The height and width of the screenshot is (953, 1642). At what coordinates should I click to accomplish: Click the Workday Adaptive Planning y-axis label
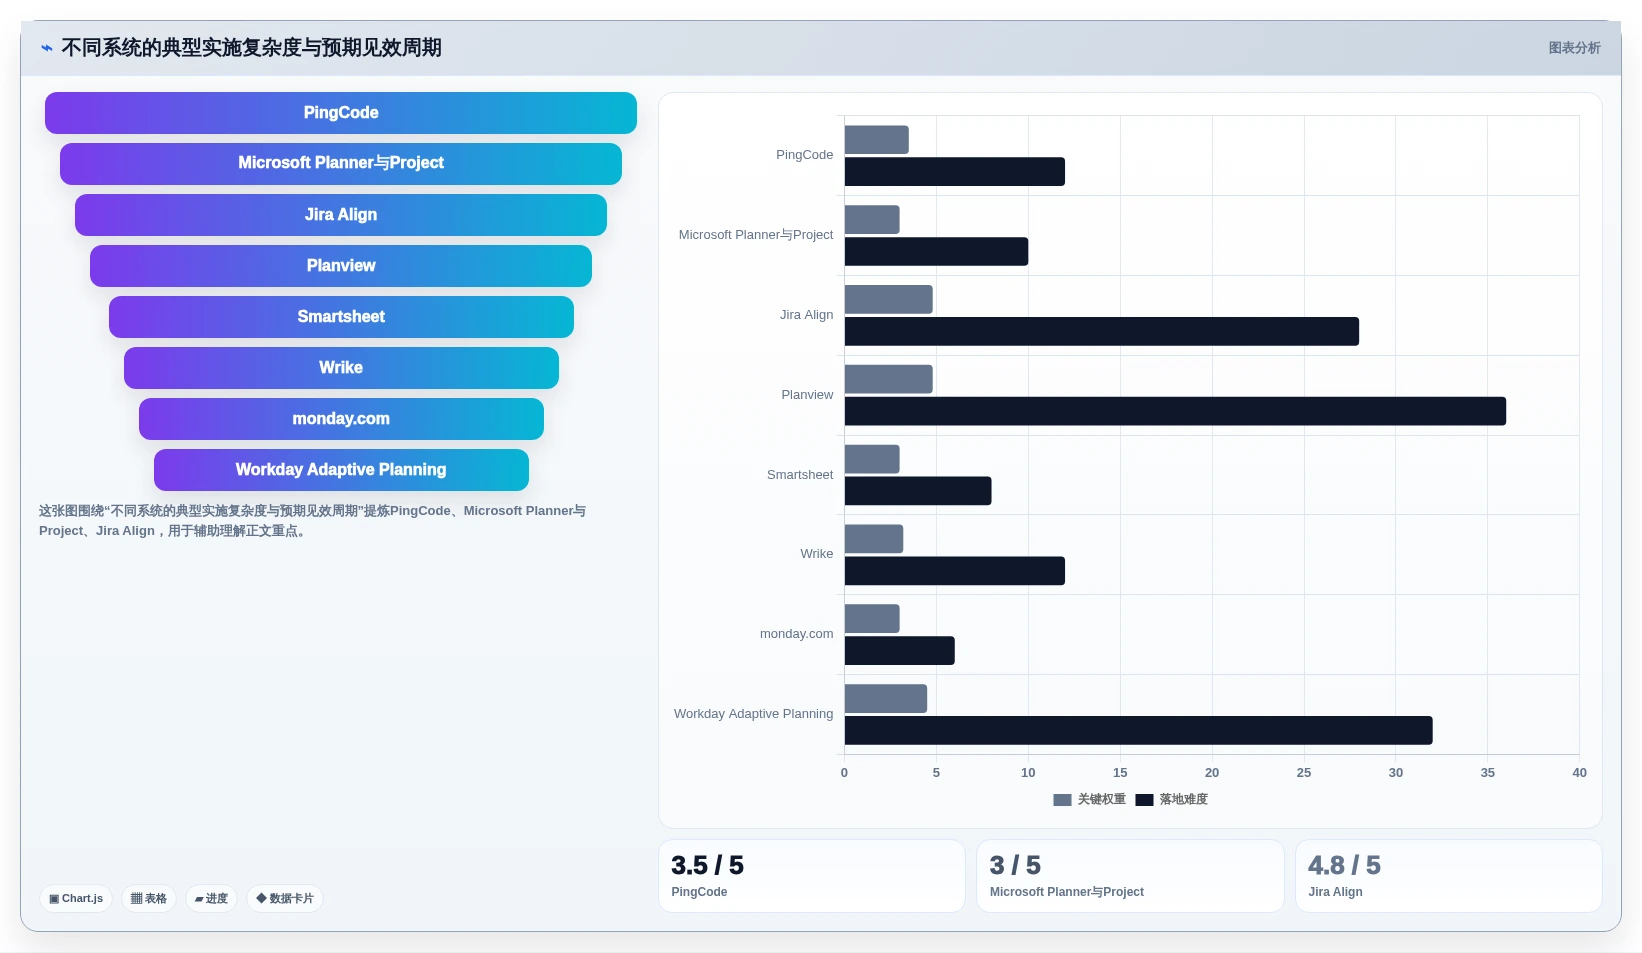click(754, 714)
